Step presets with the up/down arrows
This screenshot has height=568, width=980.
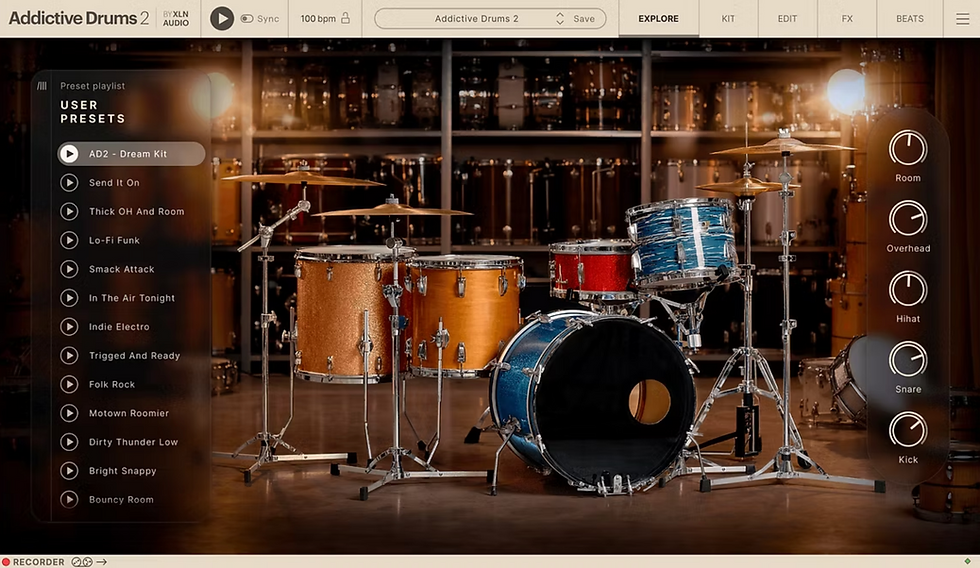coord(560,19)
